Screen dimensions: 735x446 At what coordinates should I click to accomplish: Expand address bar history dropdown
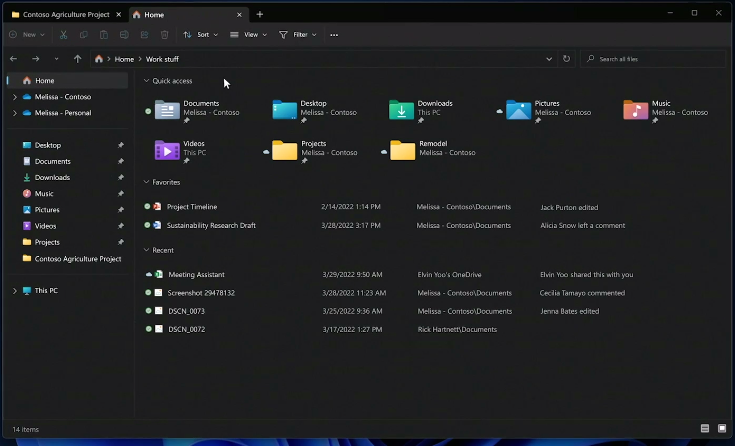click(549, 59)
